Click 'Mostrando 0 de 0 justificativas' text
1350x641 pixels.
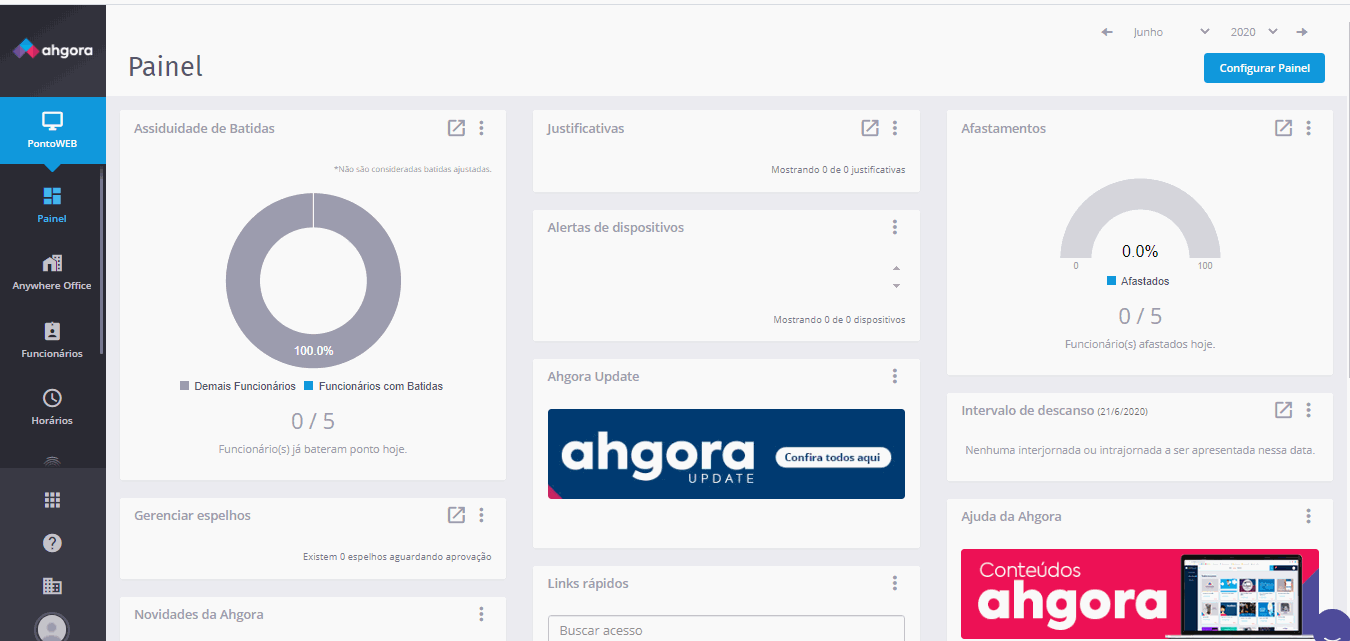[x=838, y=170]
